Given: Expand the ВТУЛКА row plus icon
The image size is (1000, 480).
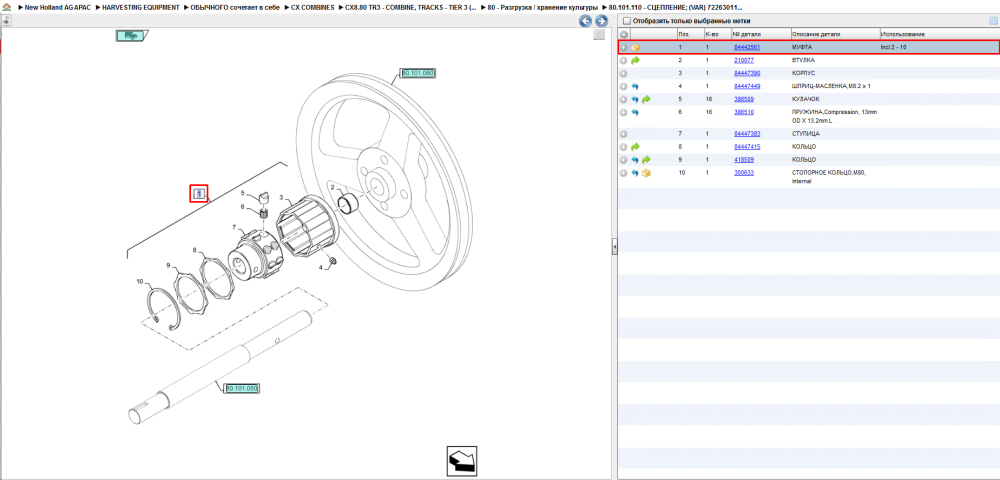Looking at the screenshot, I should pyautogui.click(x=624, y=61).
